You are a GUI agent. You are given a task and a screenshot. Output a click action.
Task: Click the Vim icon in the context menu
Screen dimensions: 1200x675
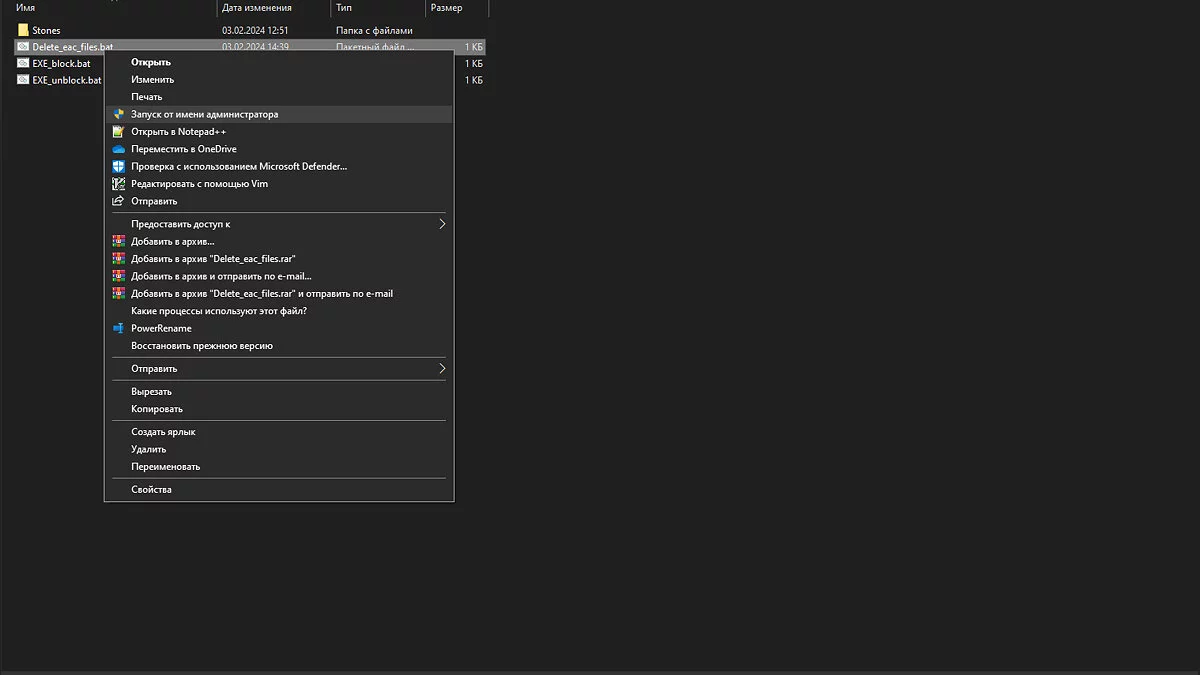point(118,184)
